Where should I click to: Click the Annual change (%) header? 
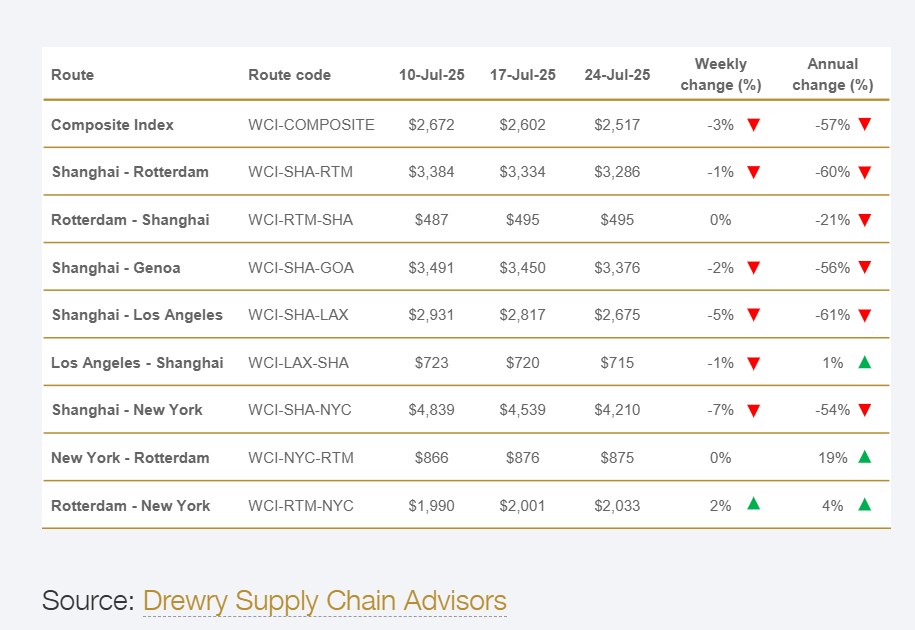tap(833, 75)
